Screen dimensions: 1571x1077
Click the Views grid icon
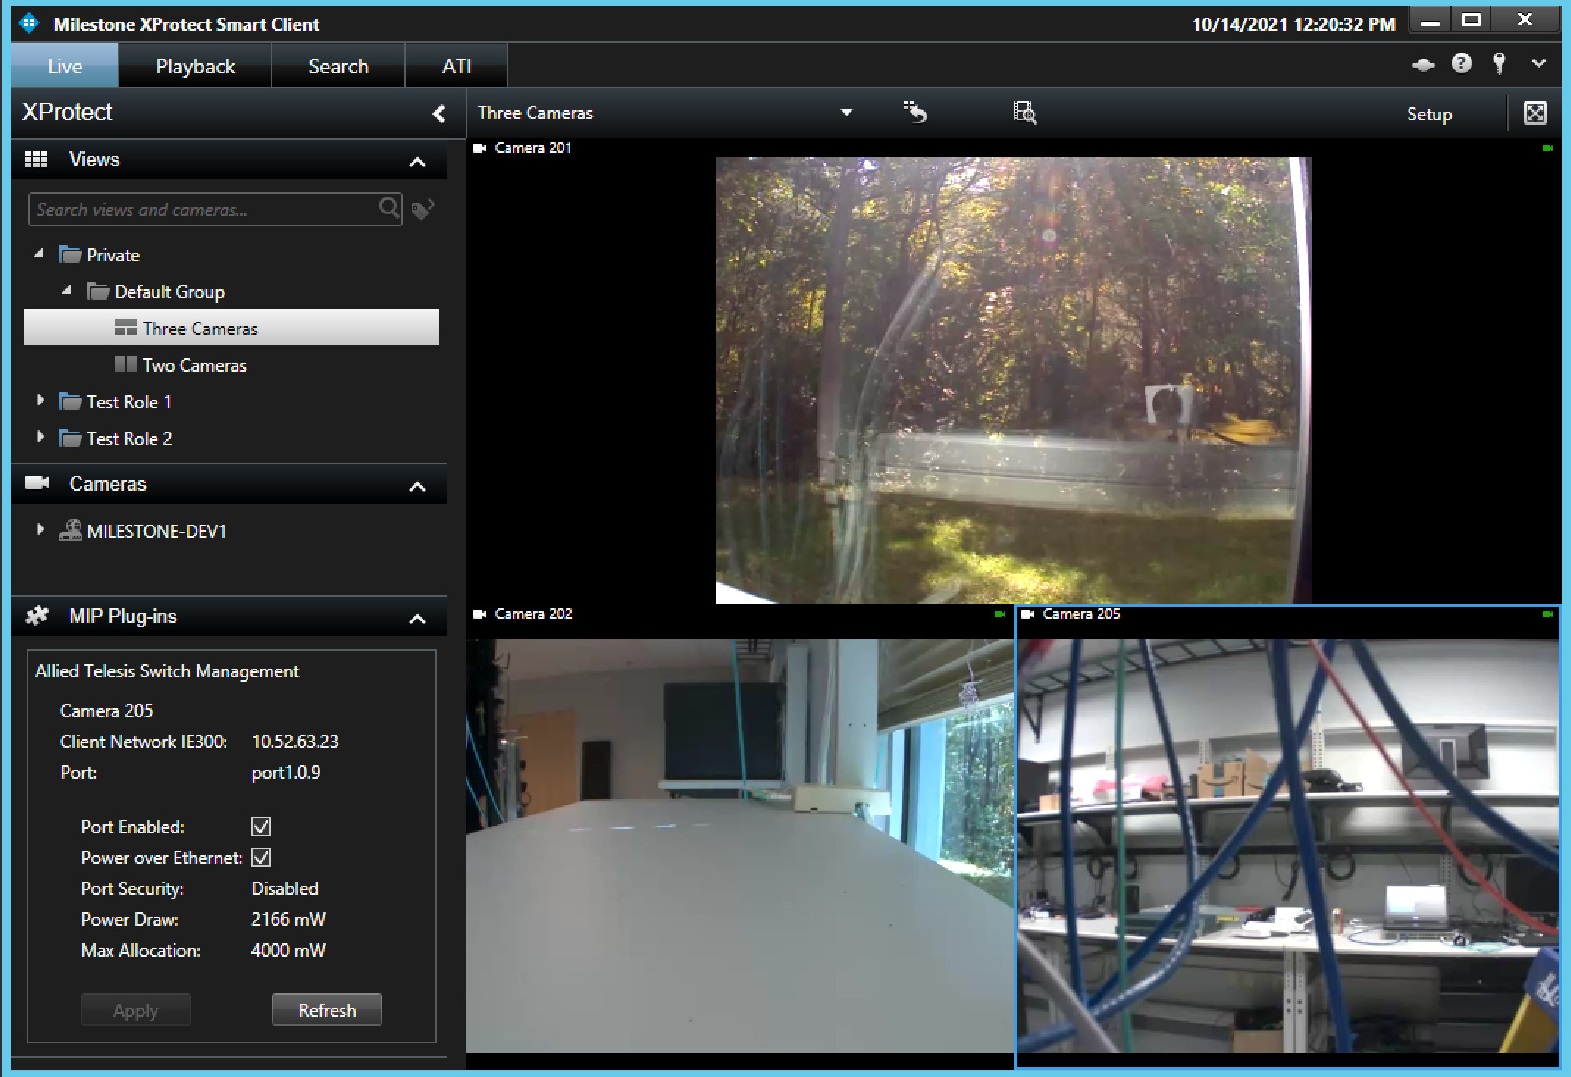pos(36,159)
